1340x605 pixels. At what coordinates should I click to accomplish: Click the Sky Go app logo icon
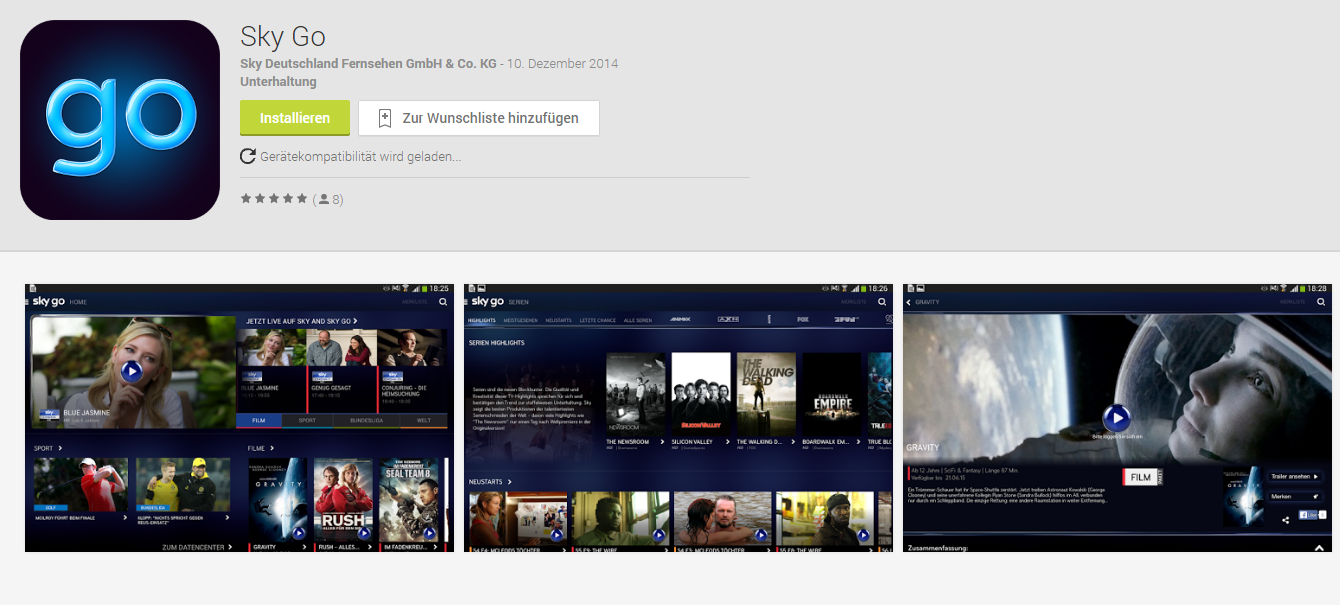pos(120,120)
